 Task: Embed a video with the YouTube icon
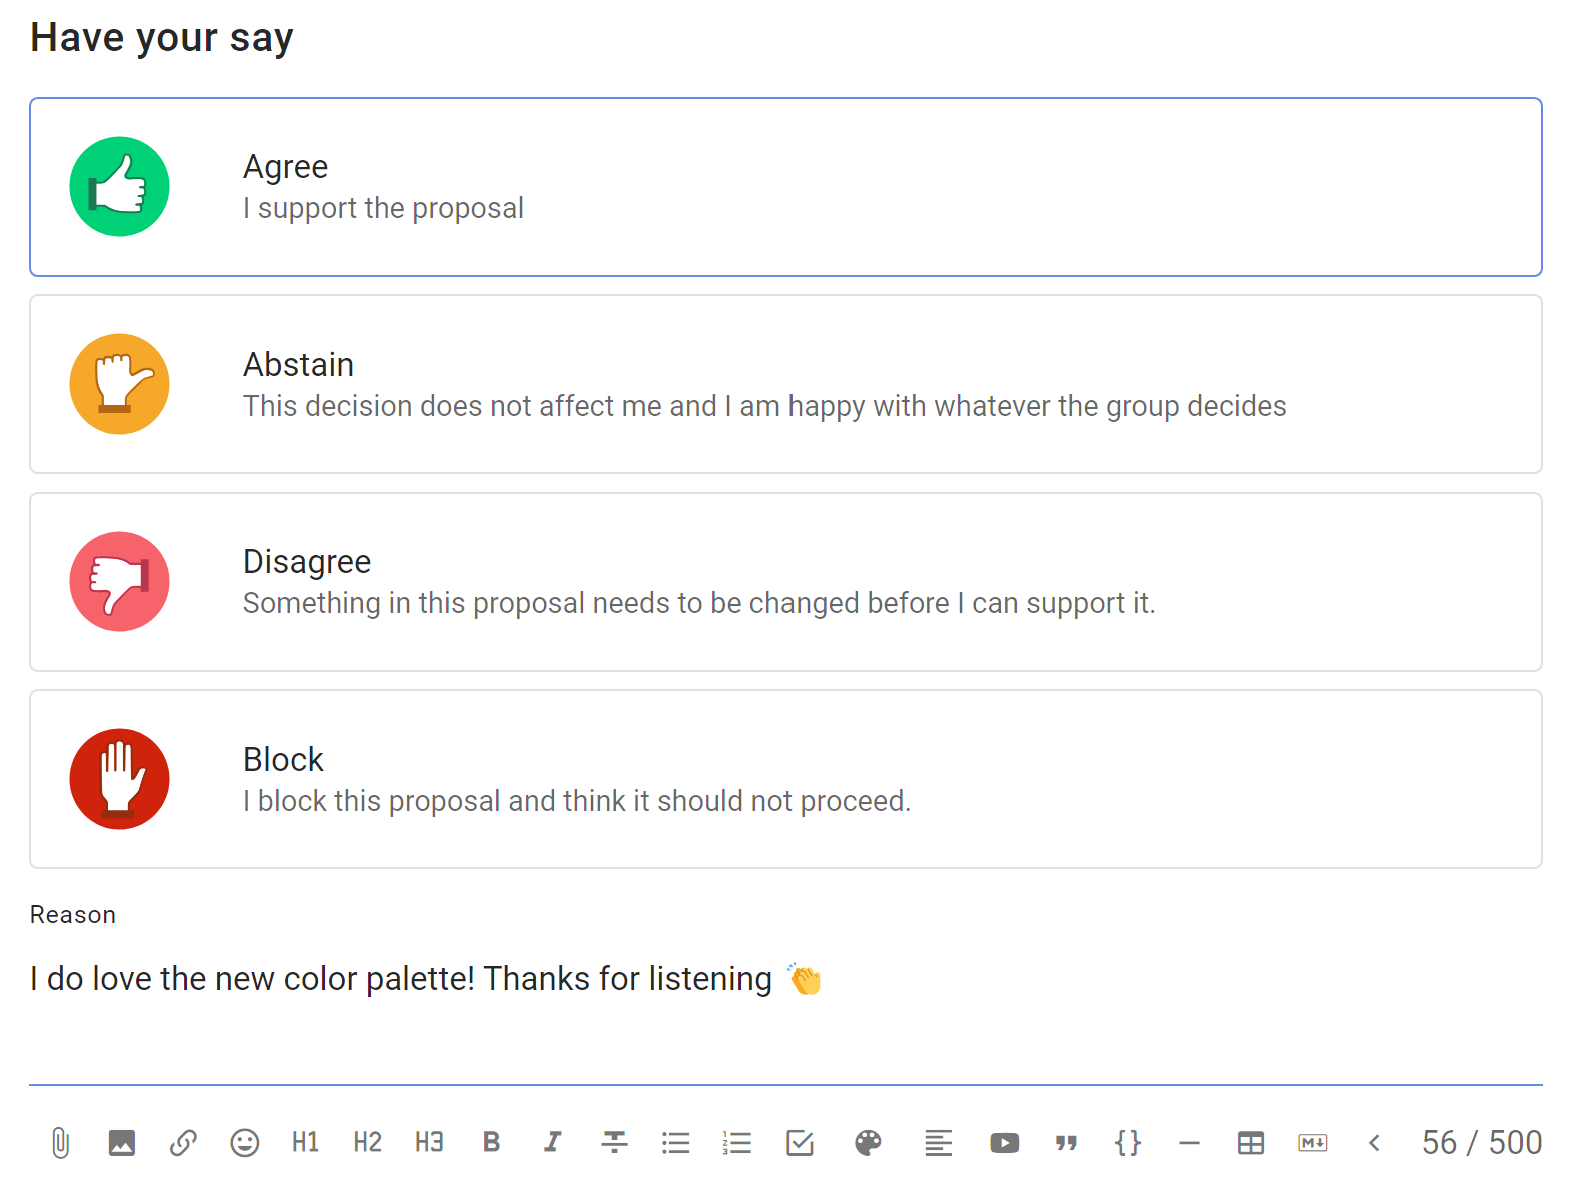1004,1142
